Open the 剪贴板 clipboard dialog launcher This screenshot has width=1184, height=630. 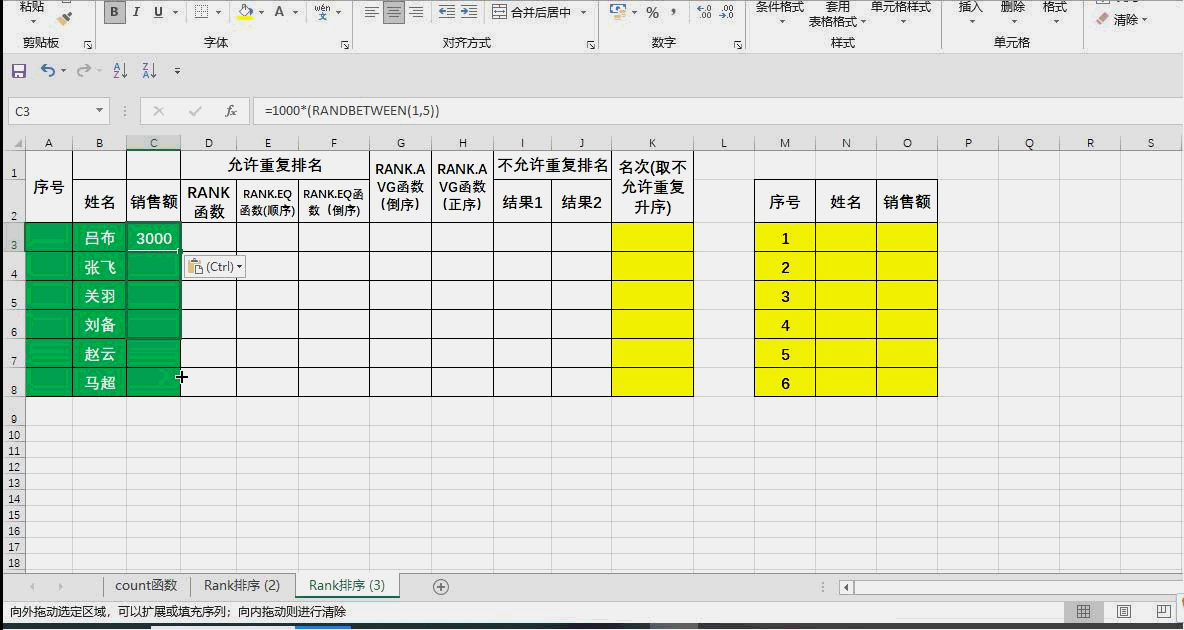point(88,45)
